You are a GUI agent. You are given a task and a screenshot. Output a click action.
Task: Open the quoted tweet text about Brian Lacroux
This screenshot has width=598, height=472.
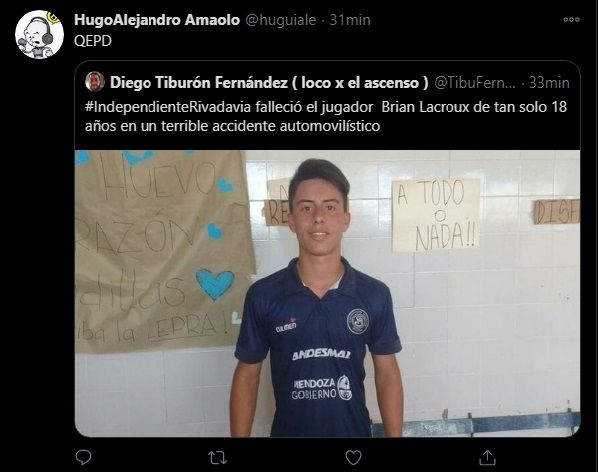tap(326, 116)
